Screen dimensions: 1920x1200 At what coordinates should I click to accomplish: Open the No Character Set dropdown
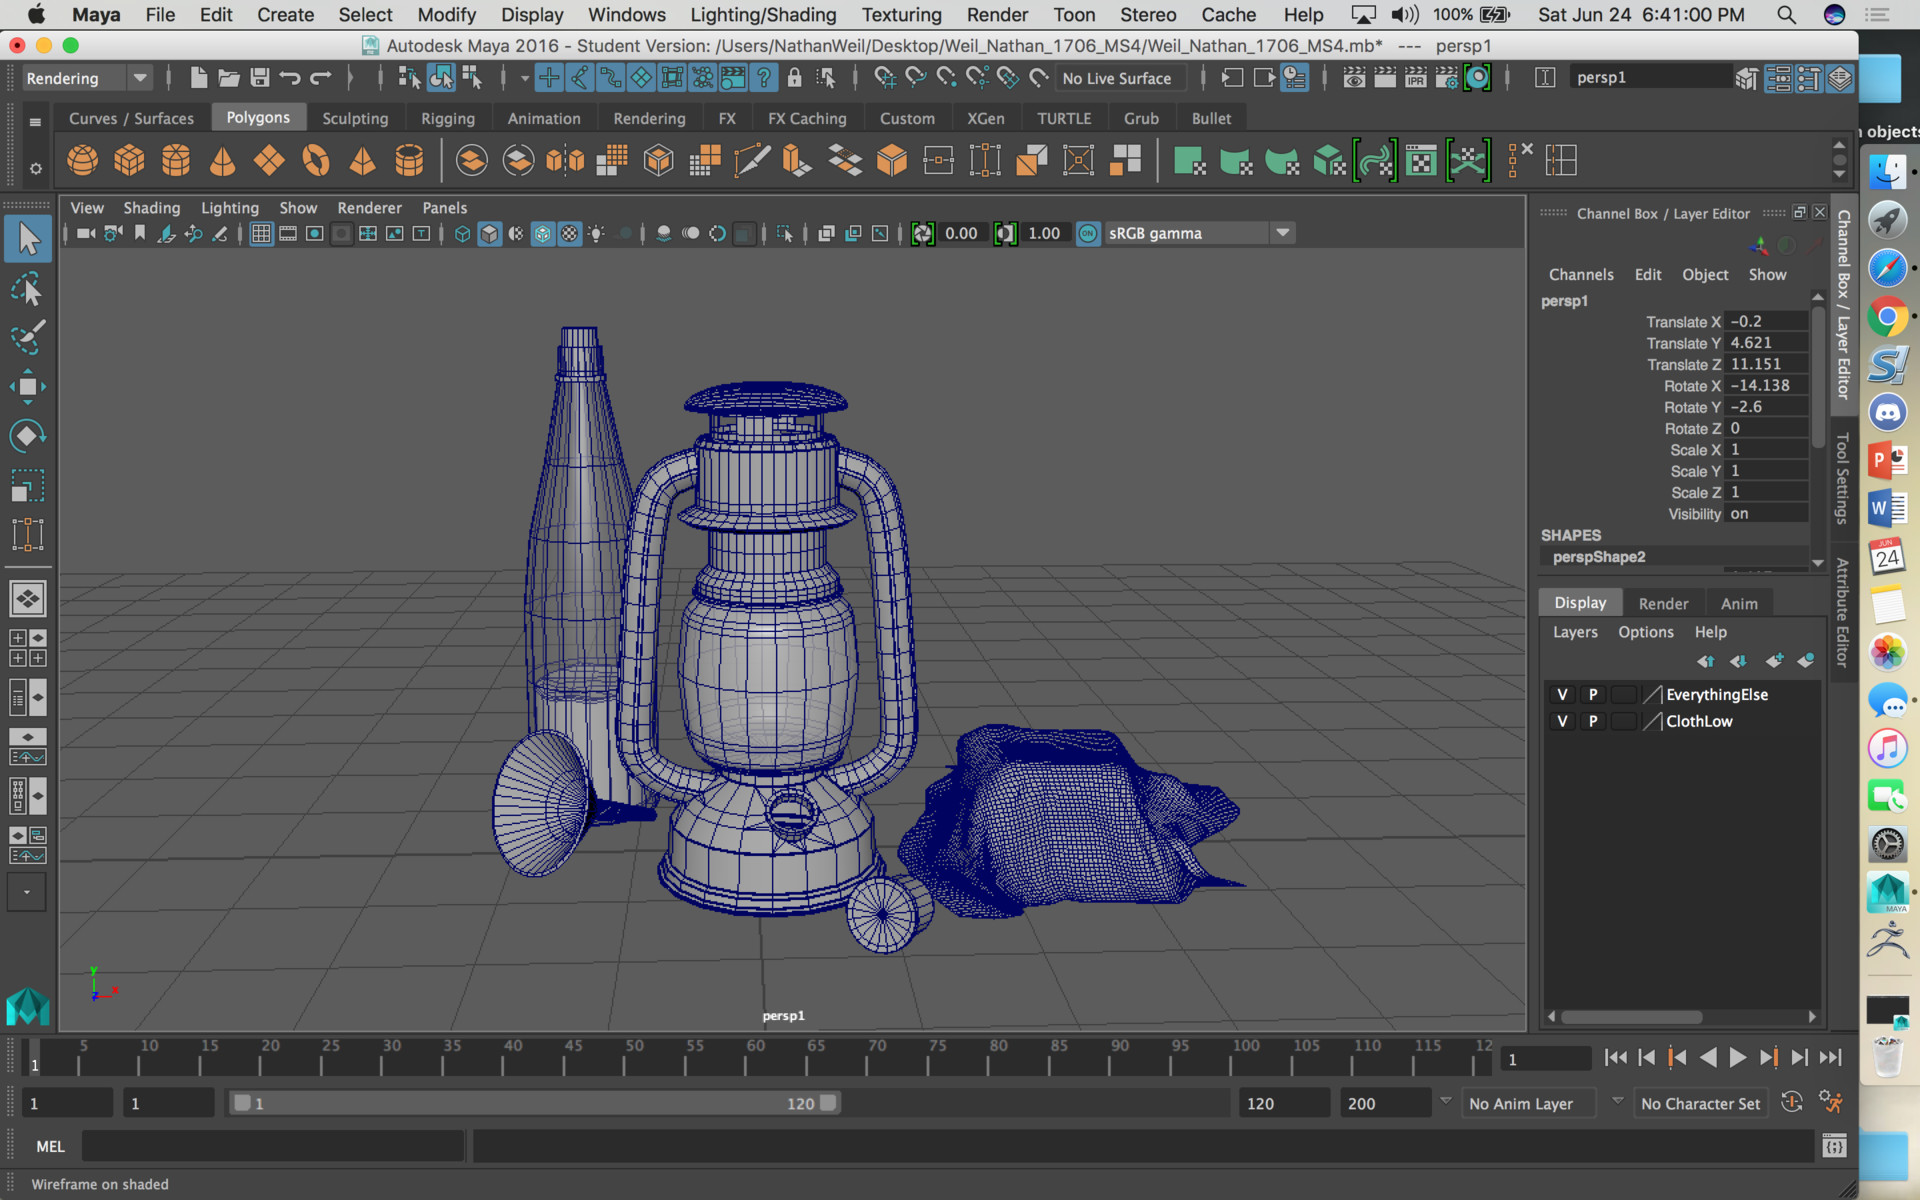(1701, 1103)
